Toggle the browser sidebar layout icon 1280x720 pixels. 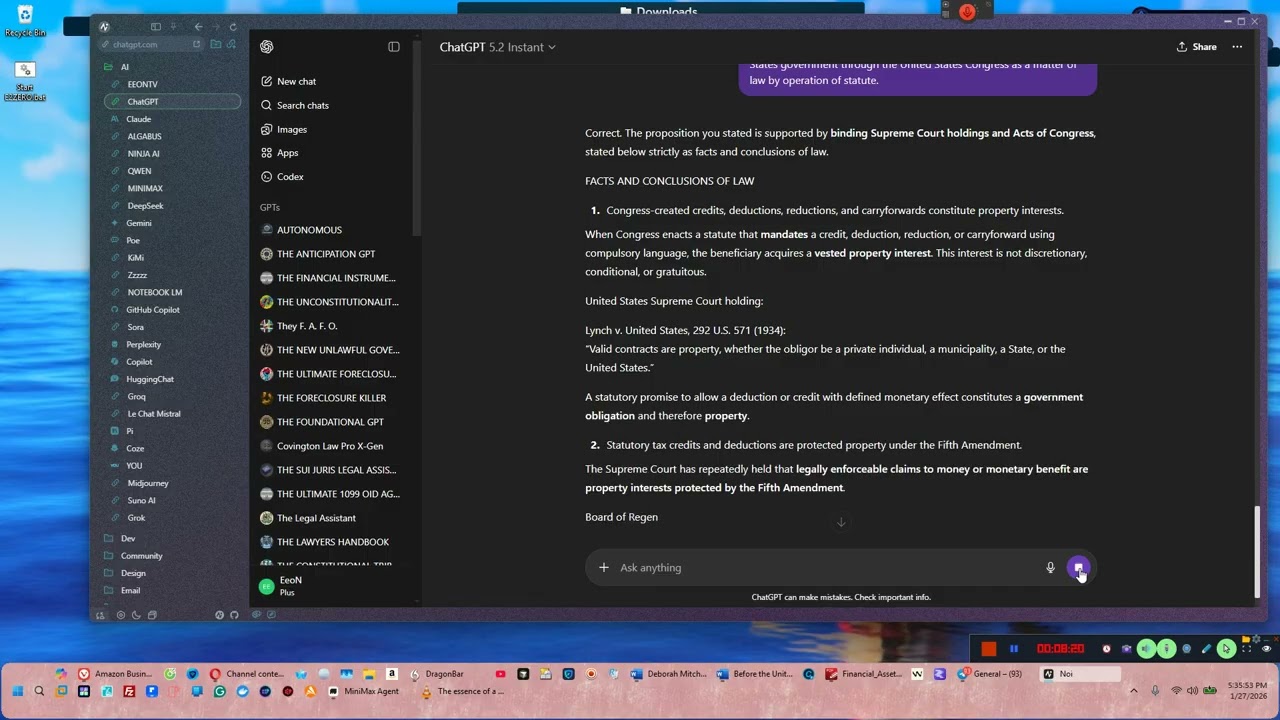point(155,27)
